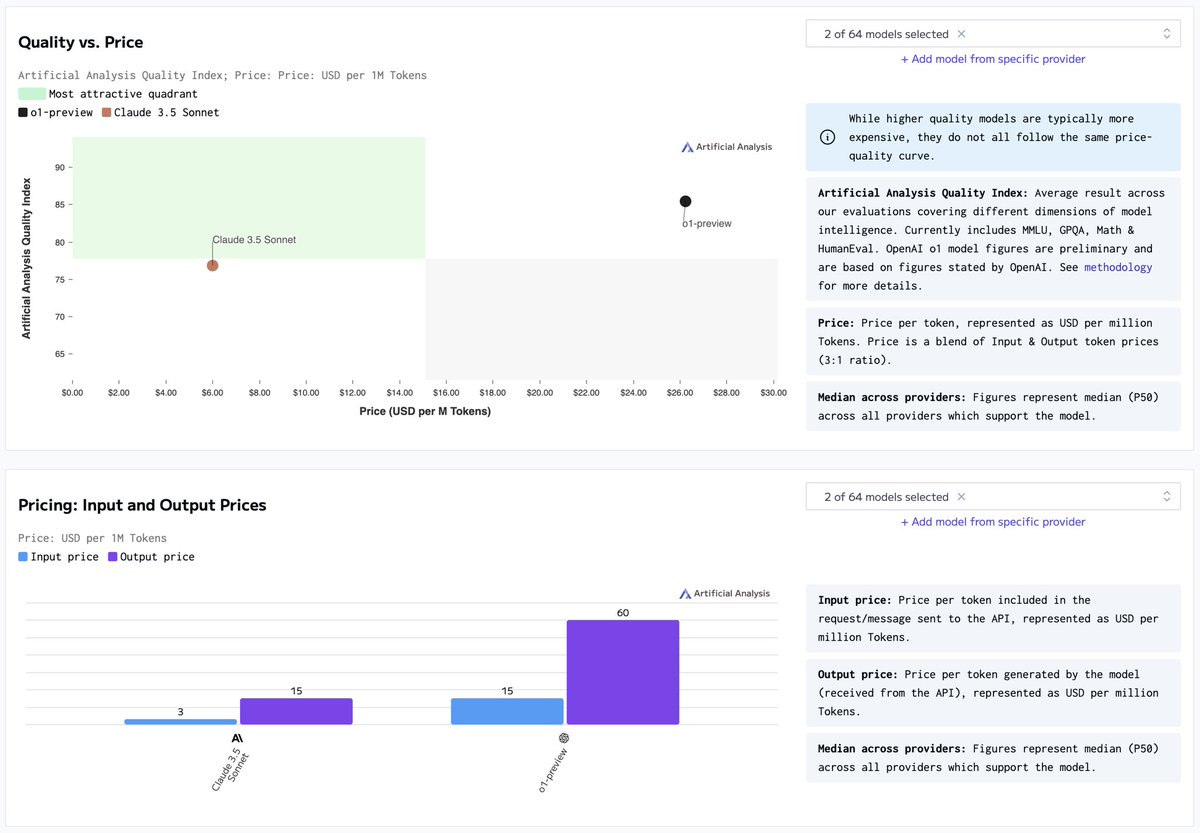
Task: Click the 'Price: USD per 1M Tokens' subtitle
Action: click(x=93, y=538)
